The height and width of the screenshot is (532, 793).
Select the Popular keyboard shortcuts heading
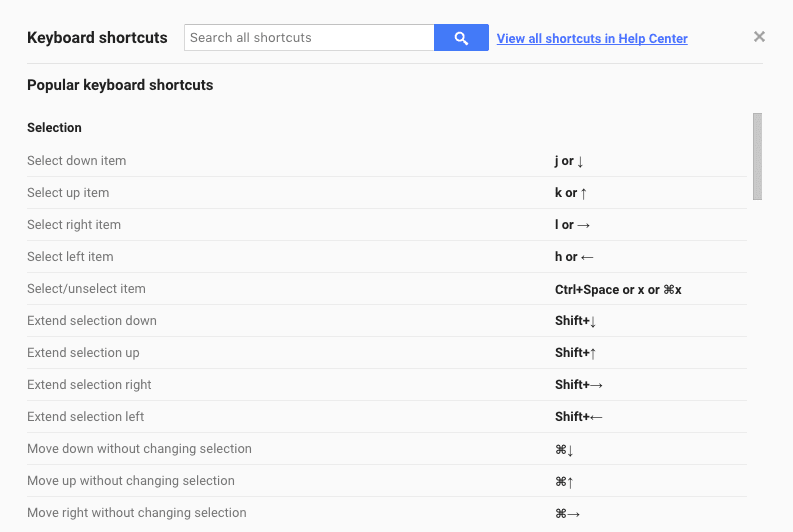click(120, 85)
